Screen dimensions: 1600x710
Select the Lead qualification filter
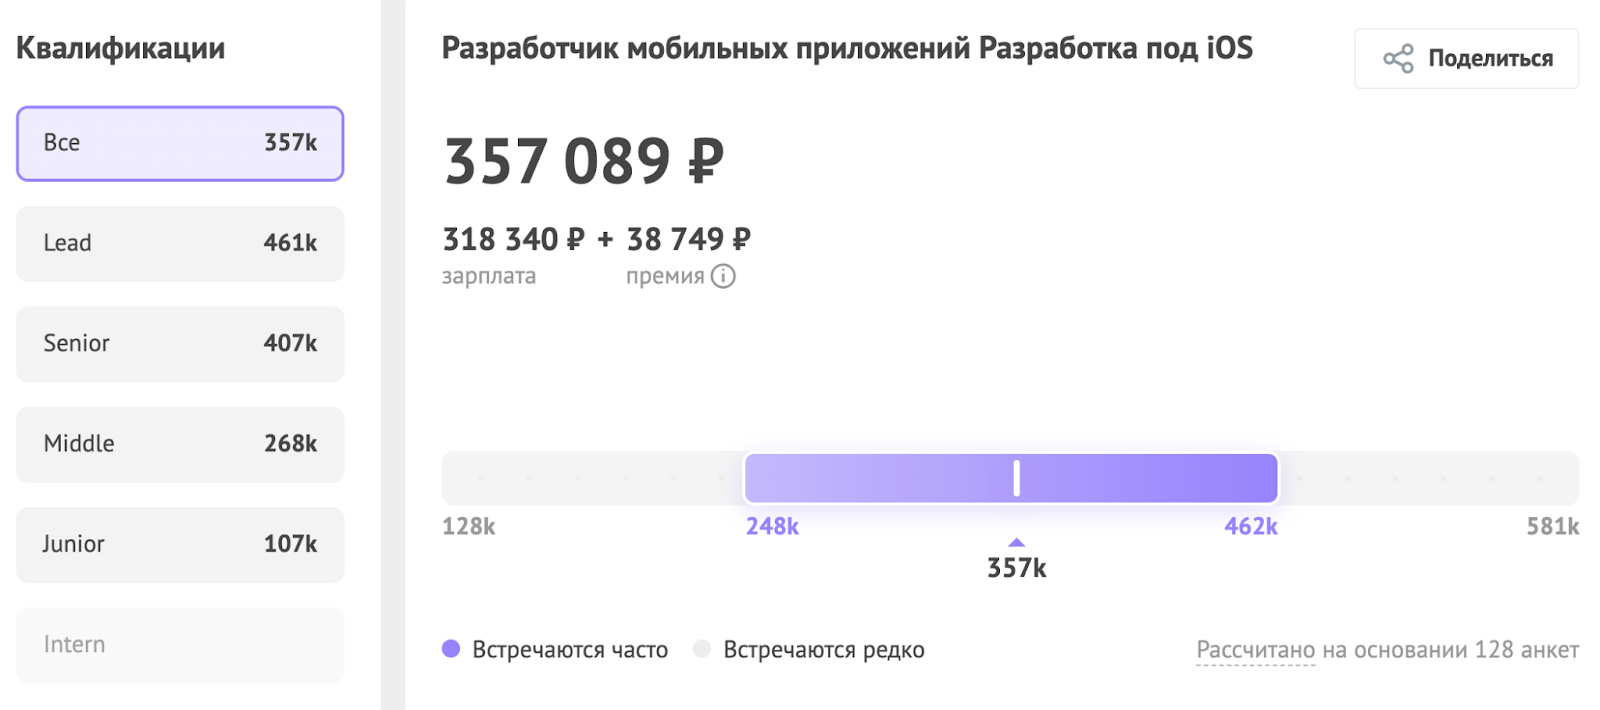click(179, 244)
